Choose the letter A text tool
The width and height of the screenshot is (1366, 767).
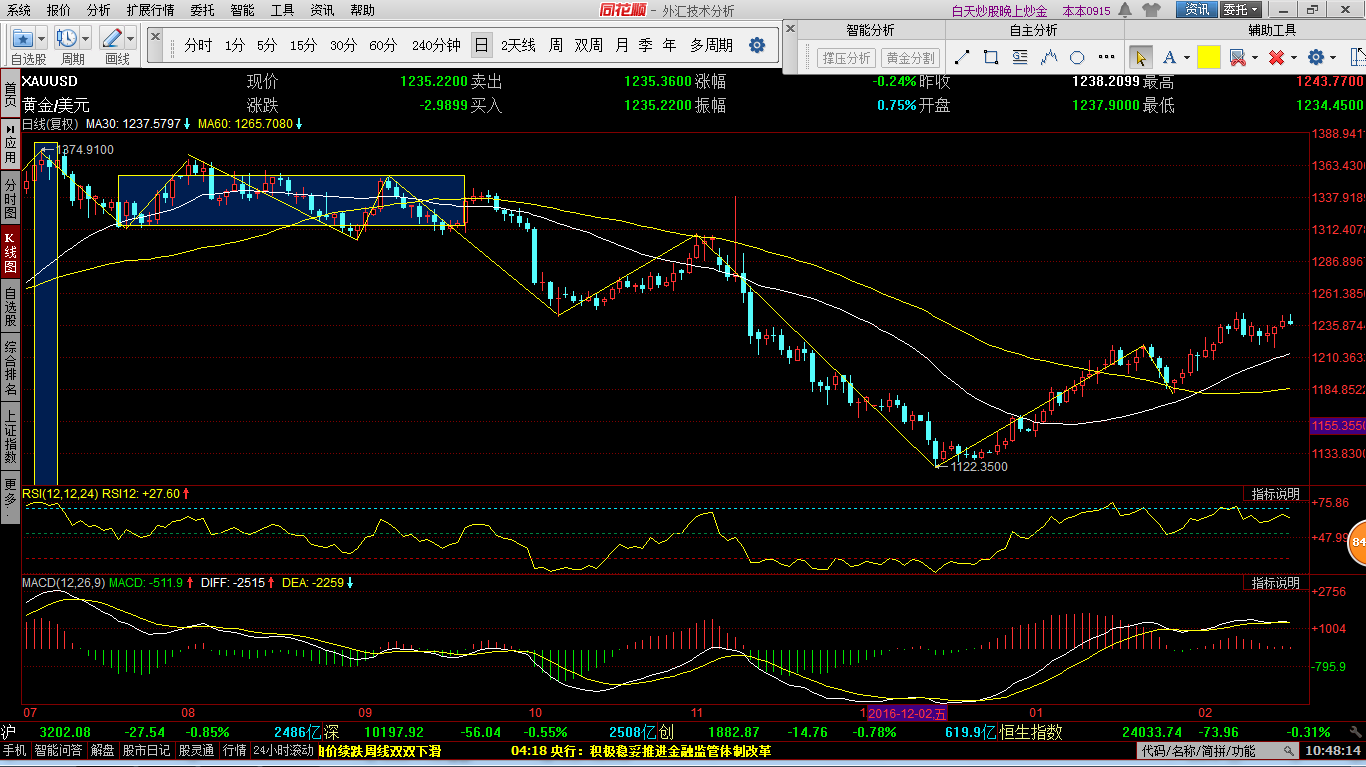[x=1169, y=57]
